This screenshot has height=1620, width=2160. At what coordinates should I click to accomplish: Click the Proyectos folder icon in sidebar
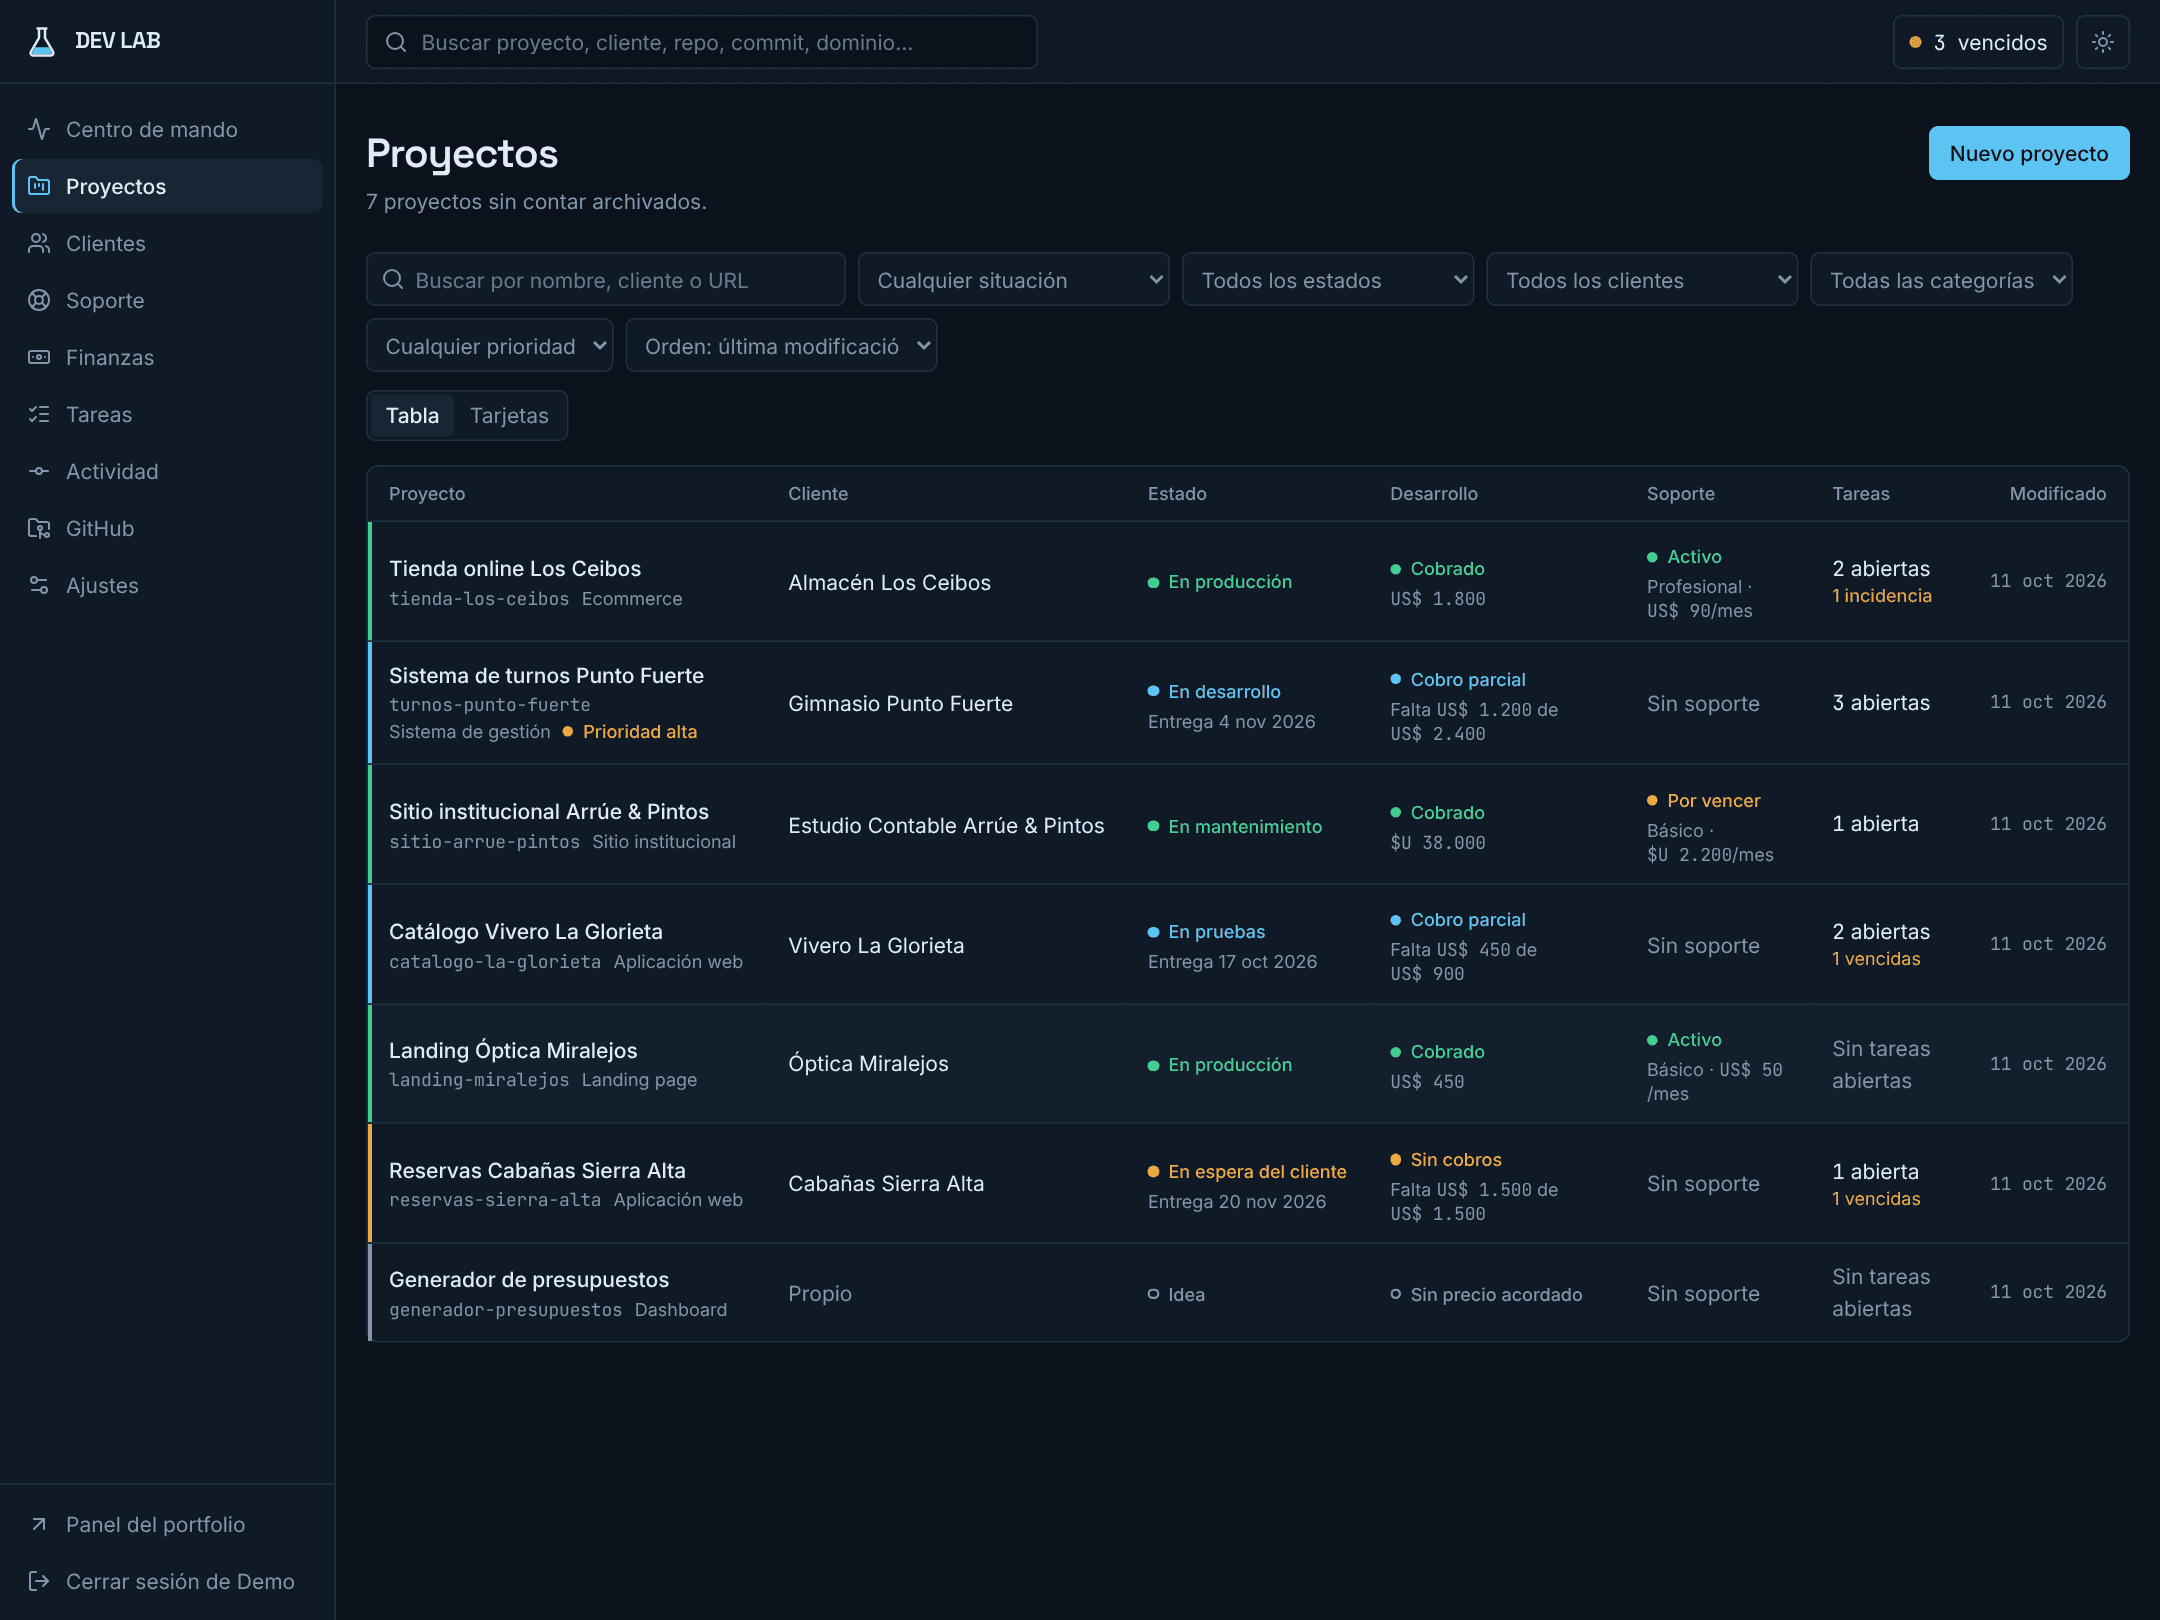pos(39,186)
